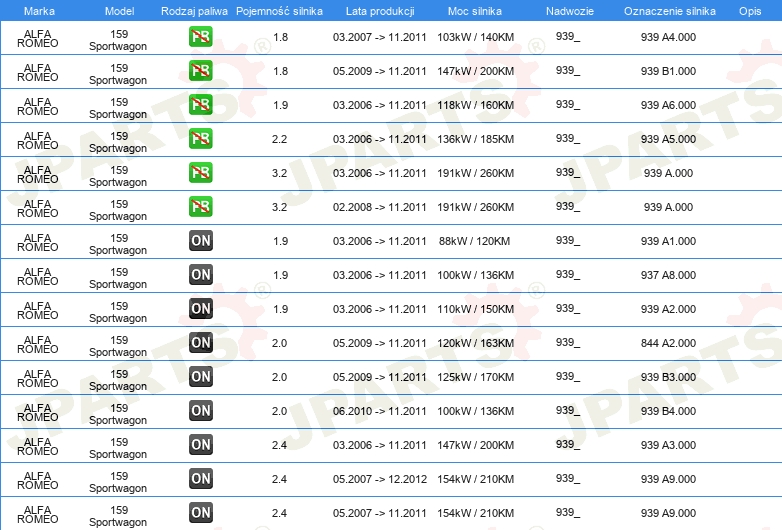The height and width of the screenshot is (530, 782).
Task: Click the Moc silnika column header
Action: (x=475, y=11)
